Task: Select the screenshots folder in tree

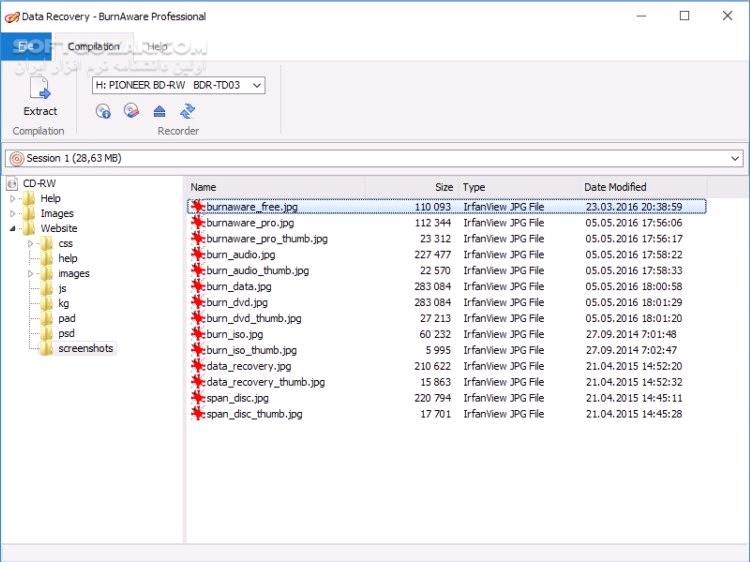Action: click(86, 348)
